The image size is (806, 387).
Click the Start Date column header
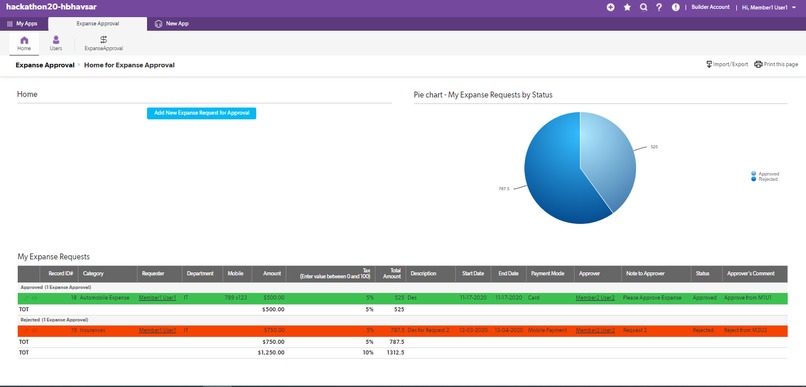click(473, 274)
